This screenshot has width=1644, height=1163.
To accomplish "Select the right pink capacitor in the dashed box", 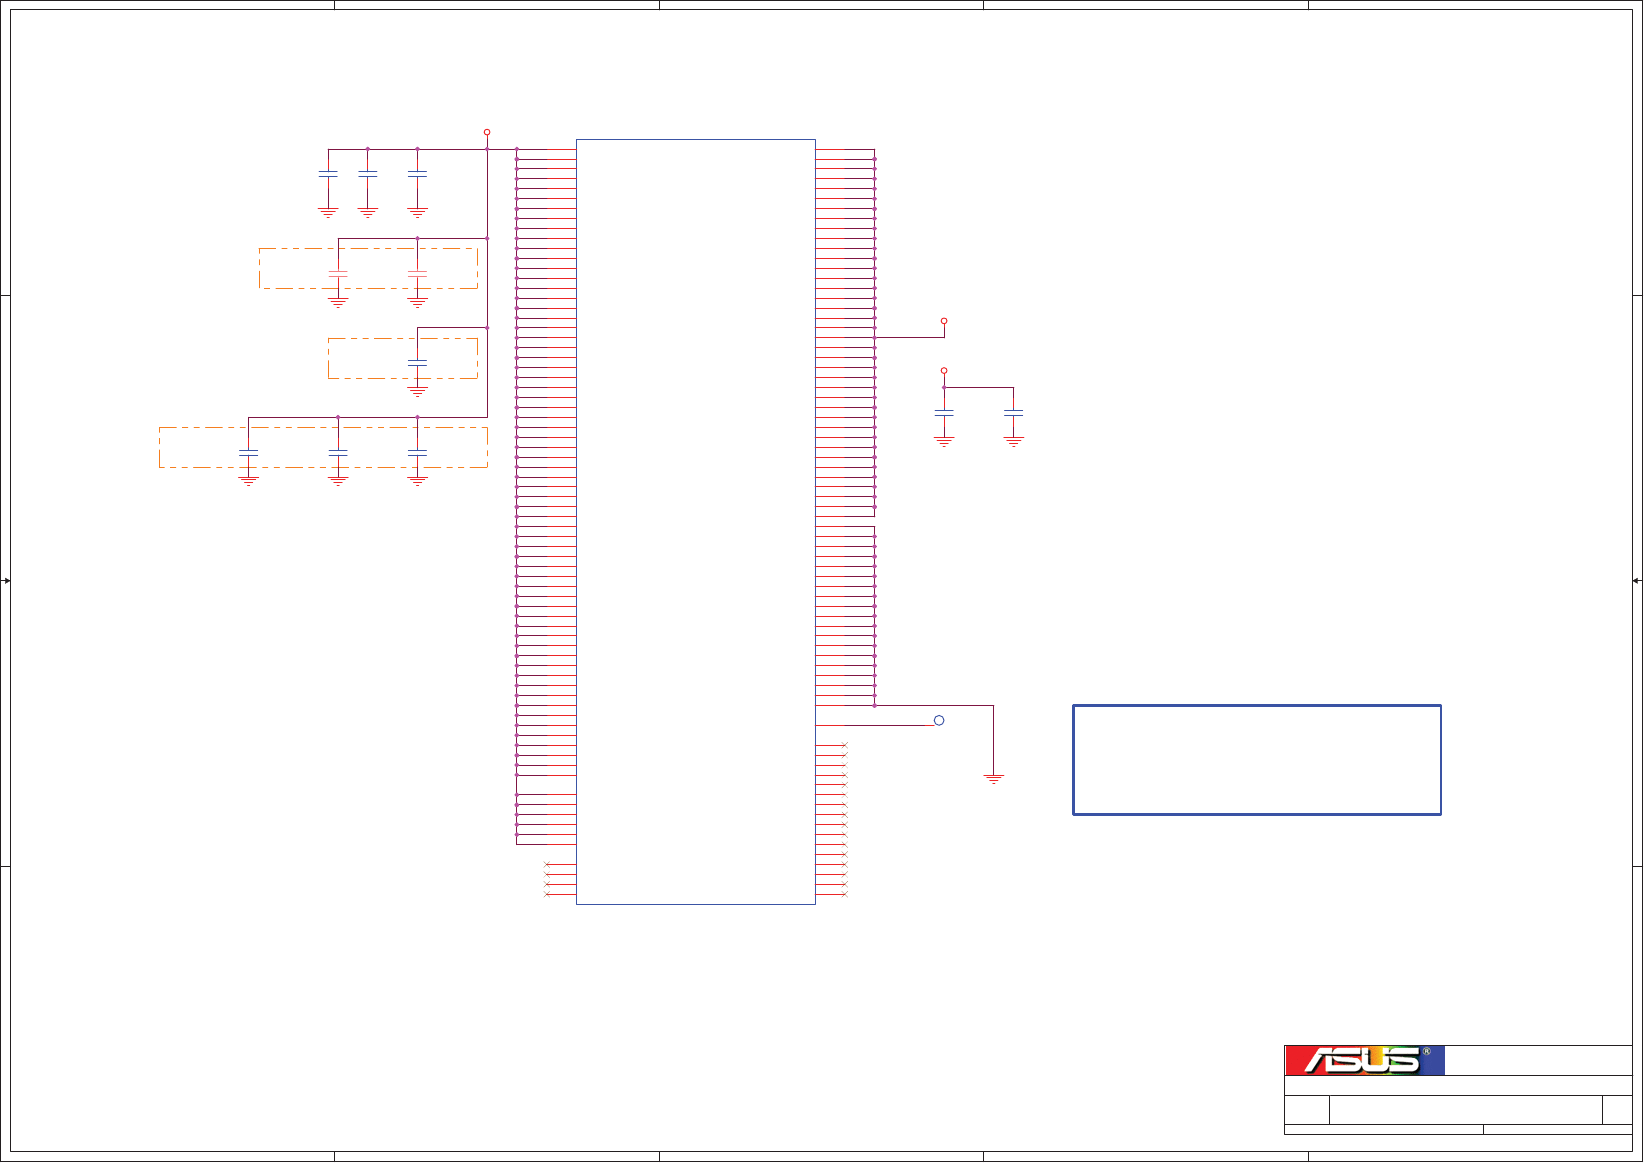I will tap(418, 273).
